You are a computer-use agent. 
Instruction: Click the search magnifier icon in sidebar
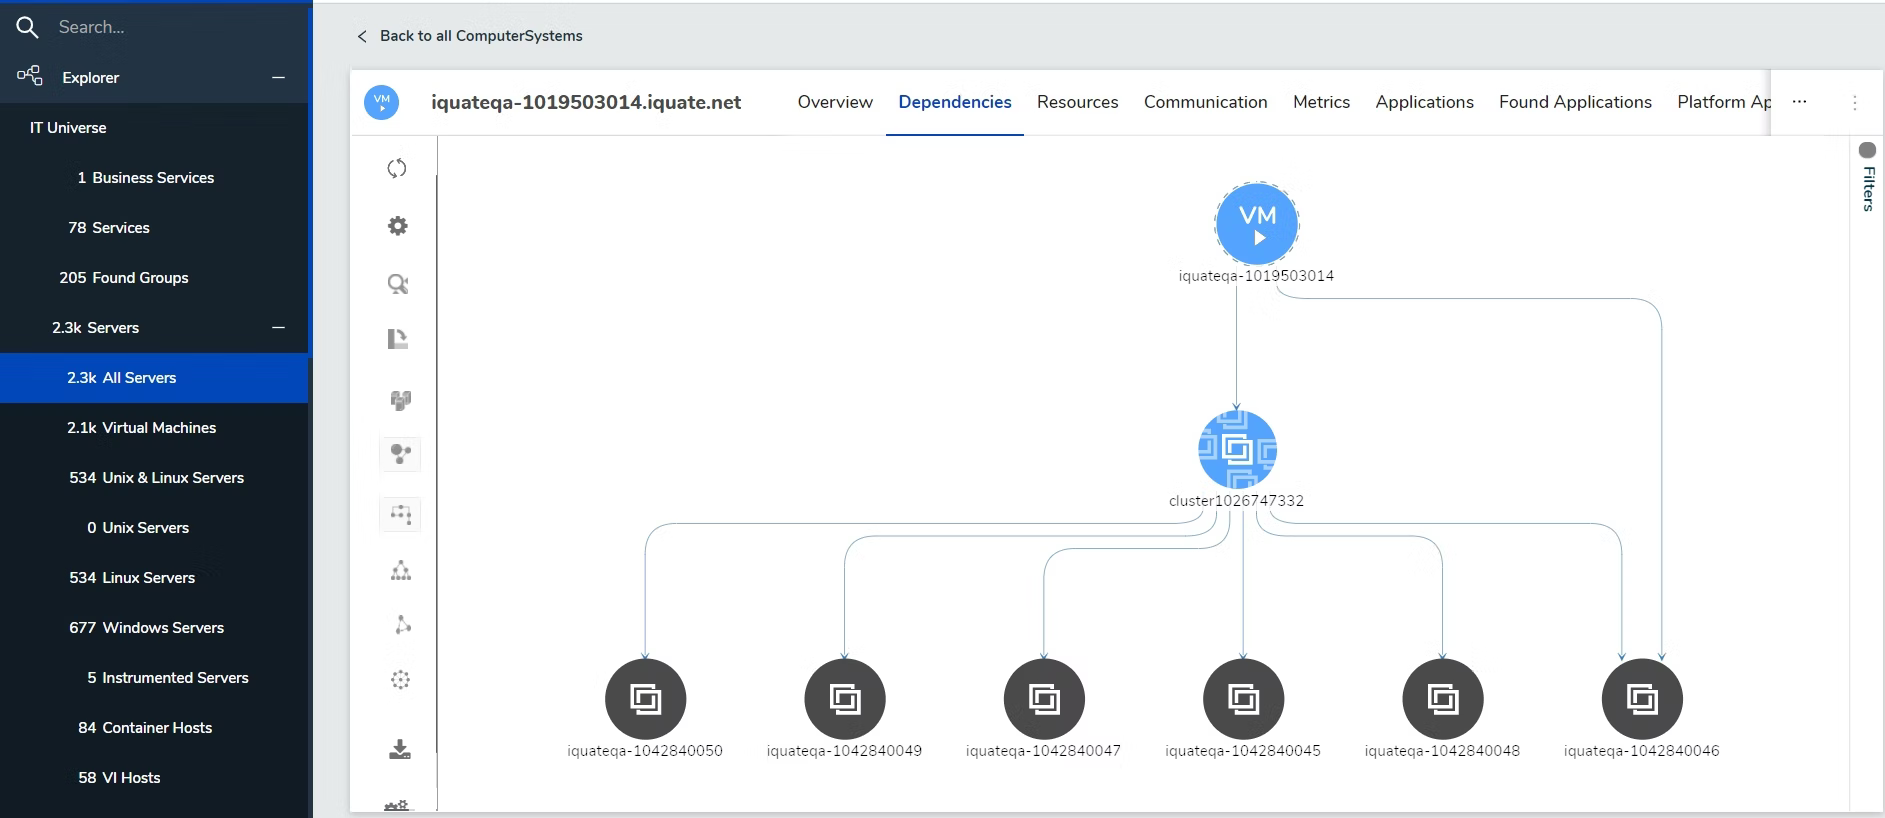tap(28, 28)
